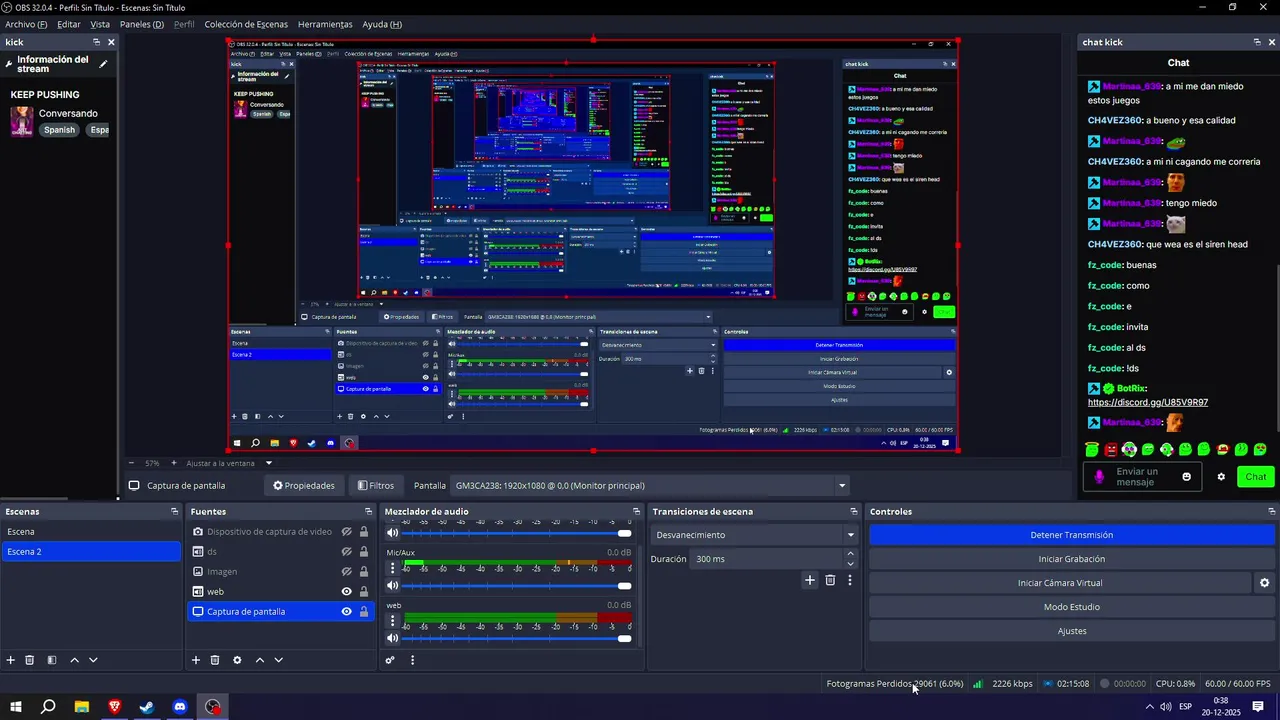The height and width of the screenshot is (720, 1280).
Task: Open the Ayuda menu
Action: pos(382,24)
